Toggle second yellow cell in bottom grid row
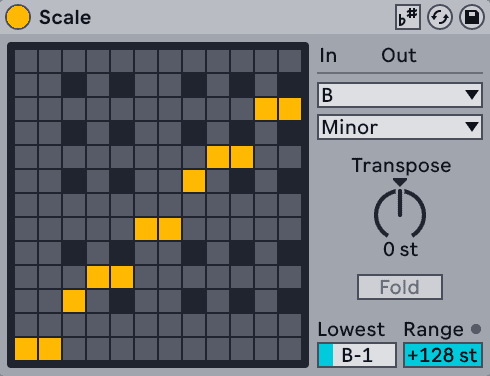 point(50,349)
